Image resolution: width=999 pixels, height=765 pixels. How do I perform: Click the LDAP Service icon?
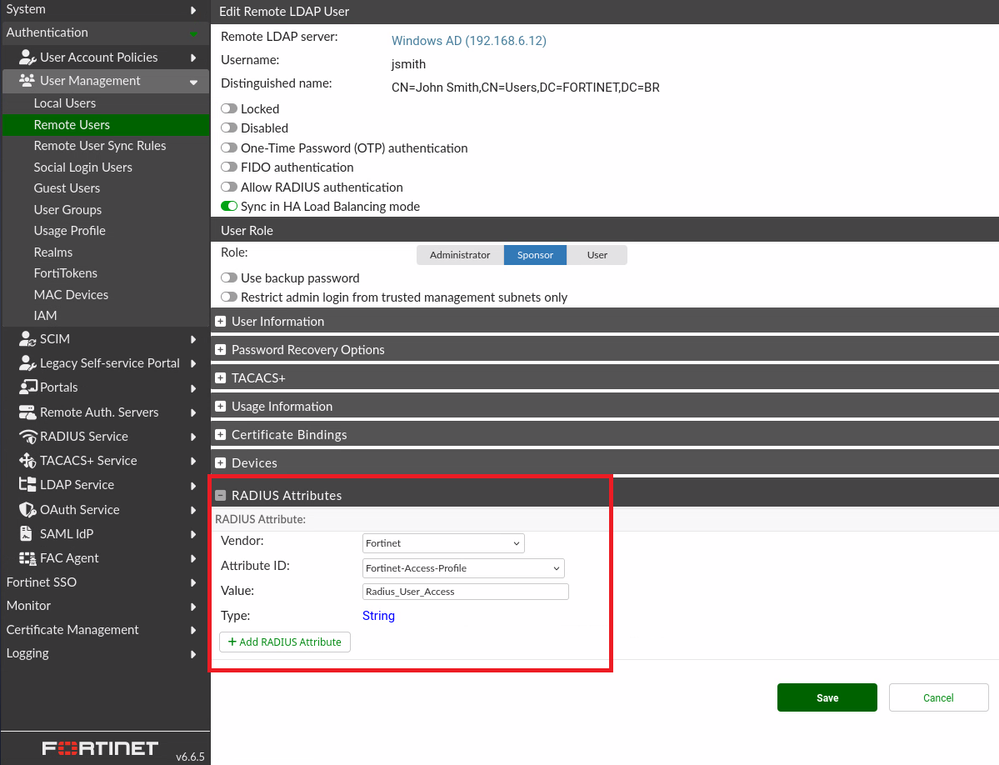(28, 485)
